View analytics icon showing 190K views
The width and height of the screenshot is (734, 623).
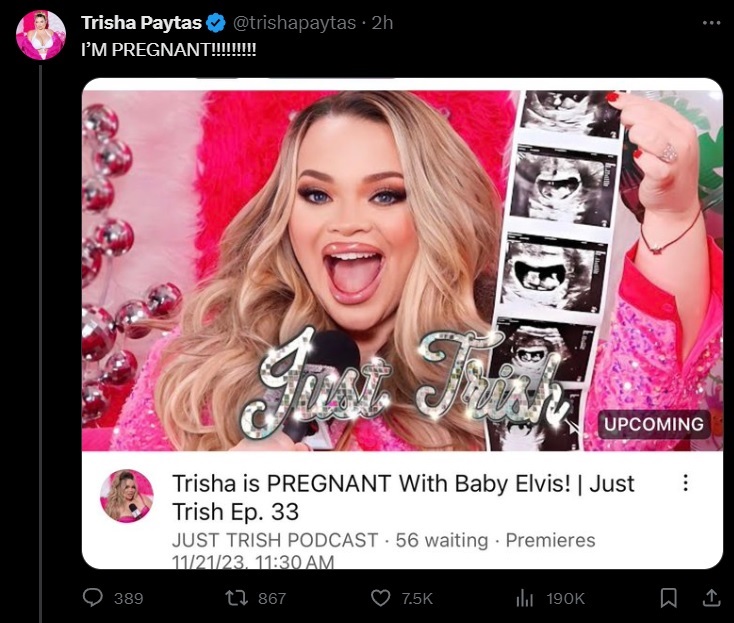click(x=524, y=598)
